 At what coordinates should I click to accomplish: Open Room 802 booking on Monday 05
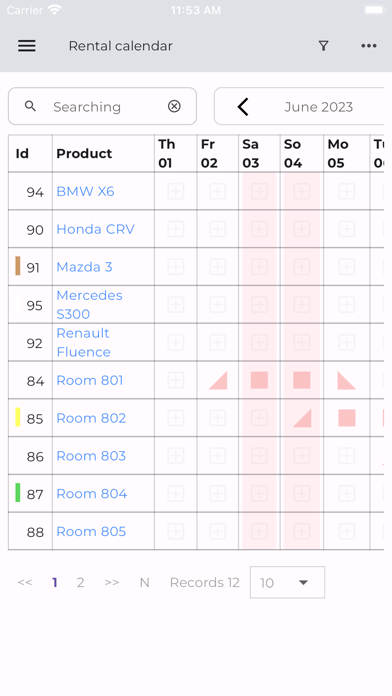347,418
